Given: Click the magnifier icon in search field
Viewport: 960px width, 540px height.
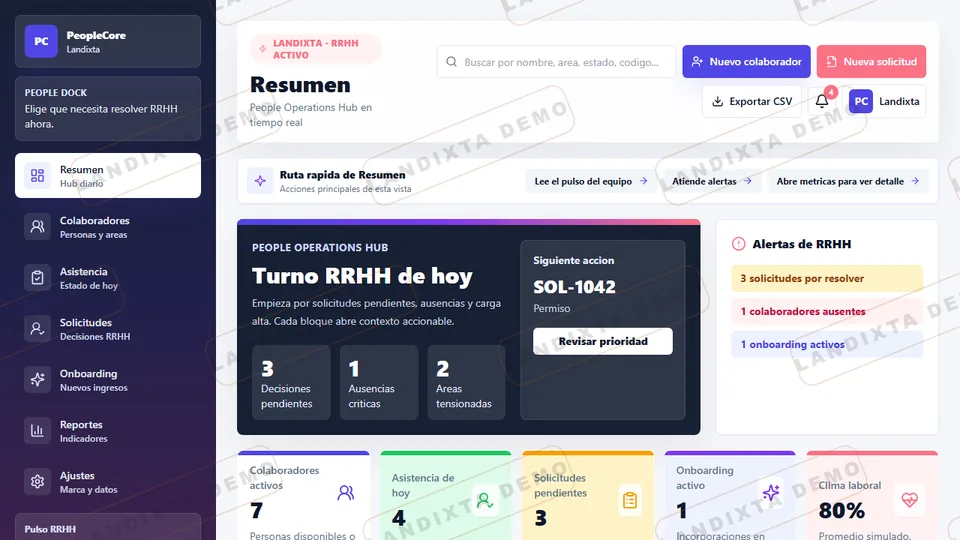Looking at the screenshot, I should (x=451, y=62).
